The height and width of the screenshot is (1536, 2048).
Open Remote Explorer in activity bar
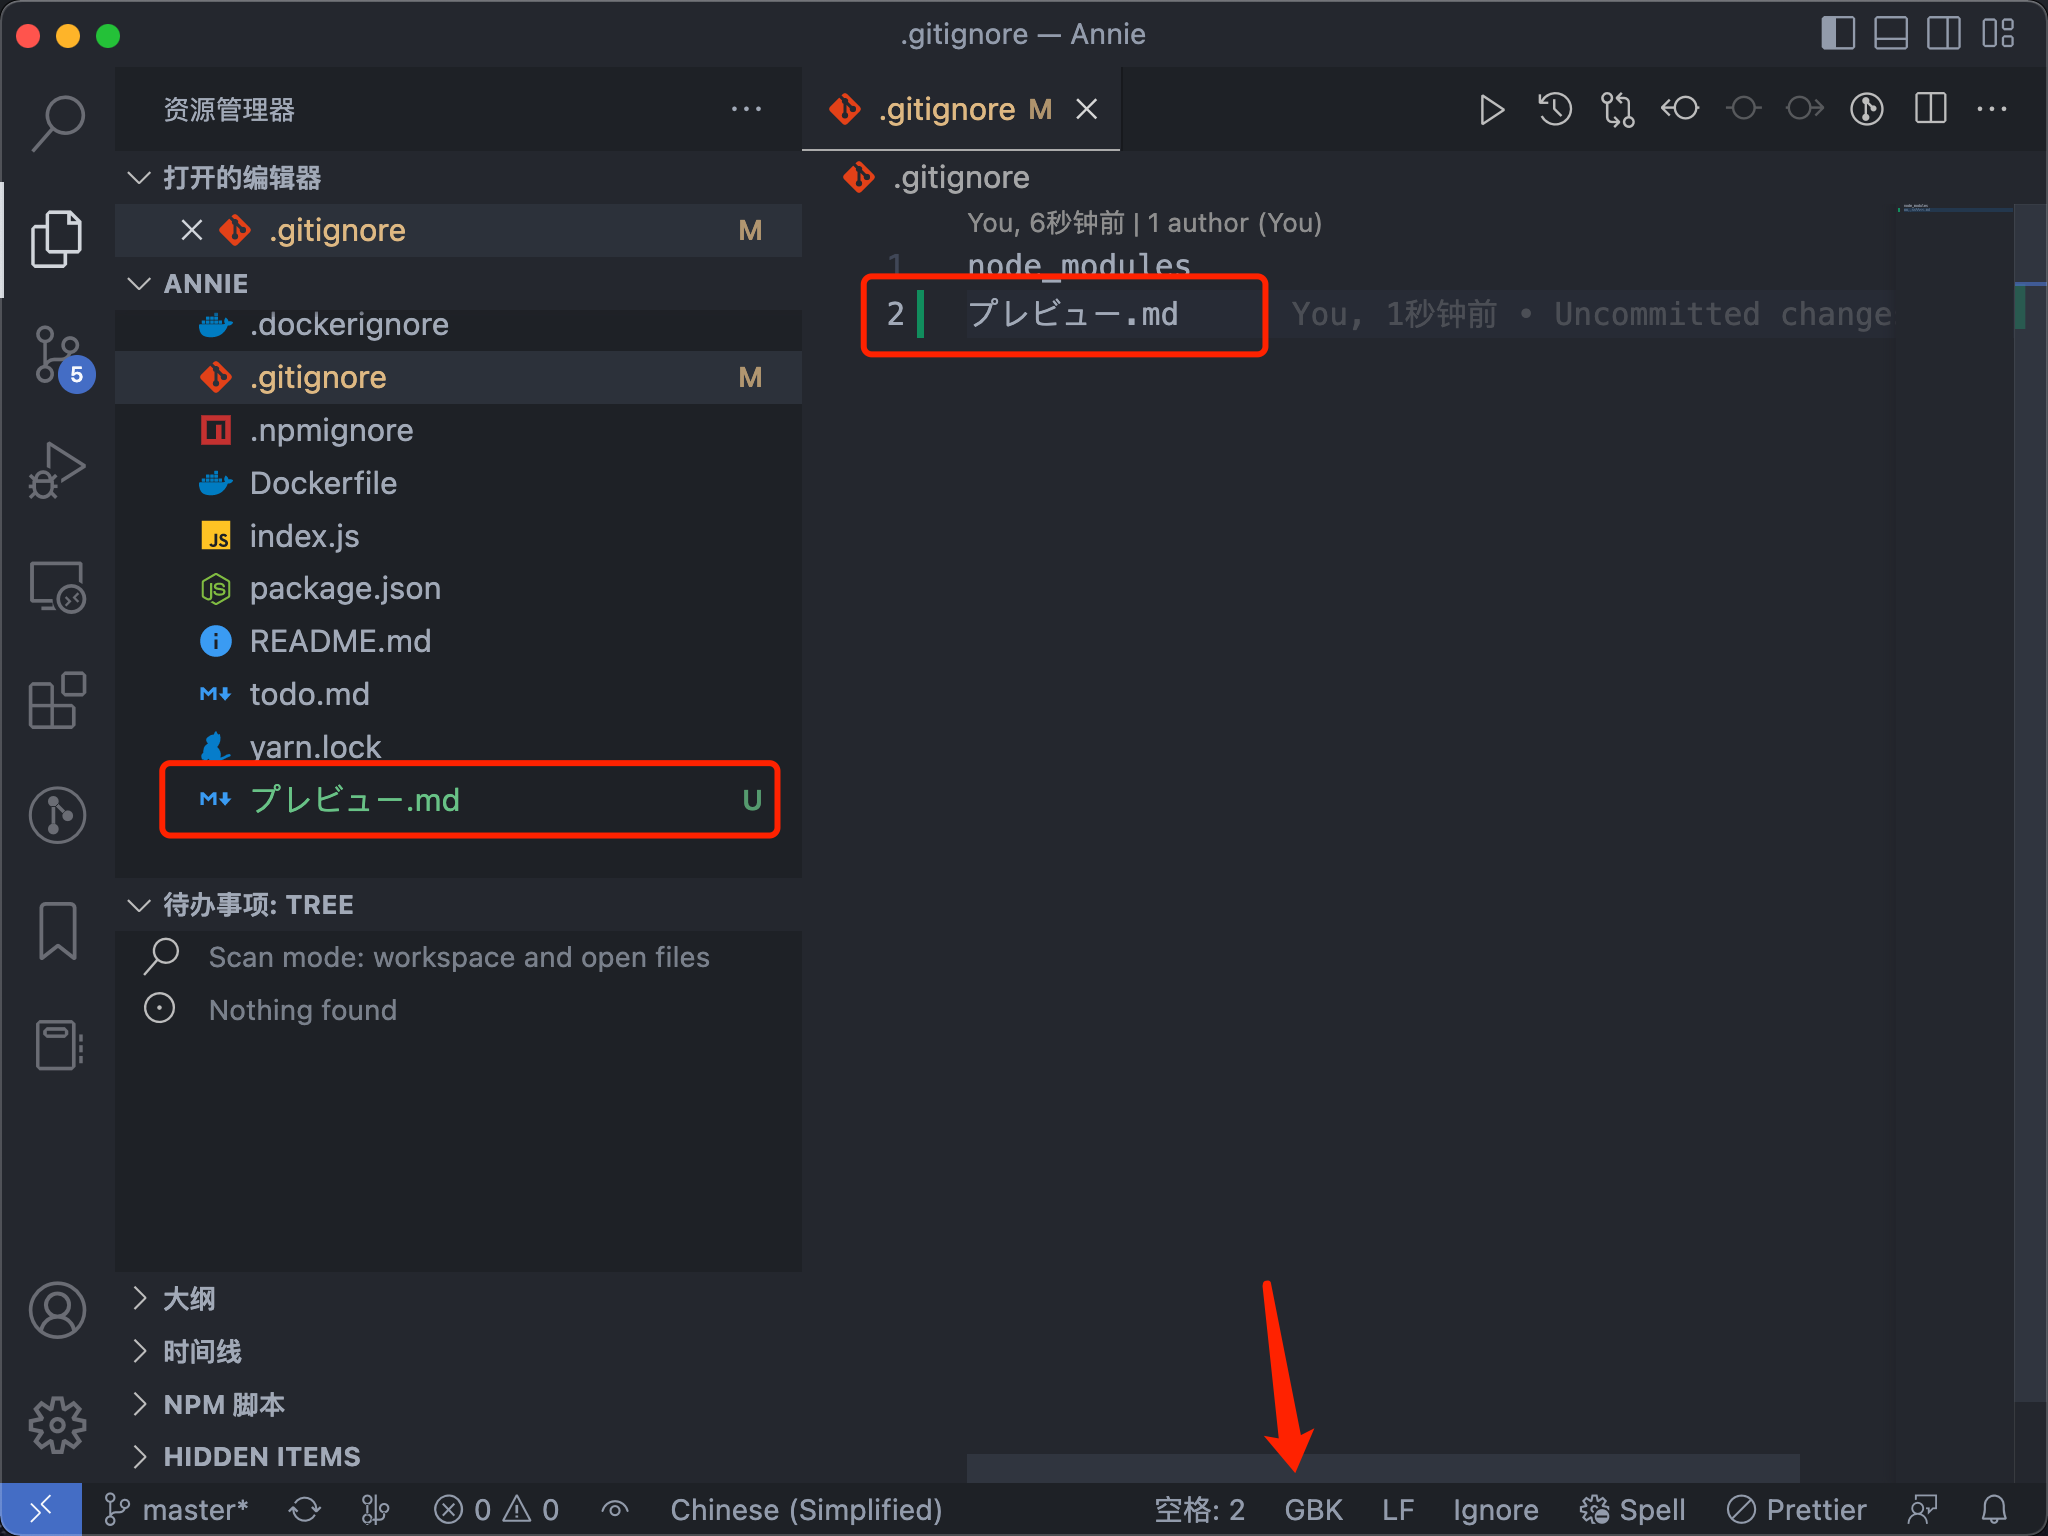(x=57, y=586)
